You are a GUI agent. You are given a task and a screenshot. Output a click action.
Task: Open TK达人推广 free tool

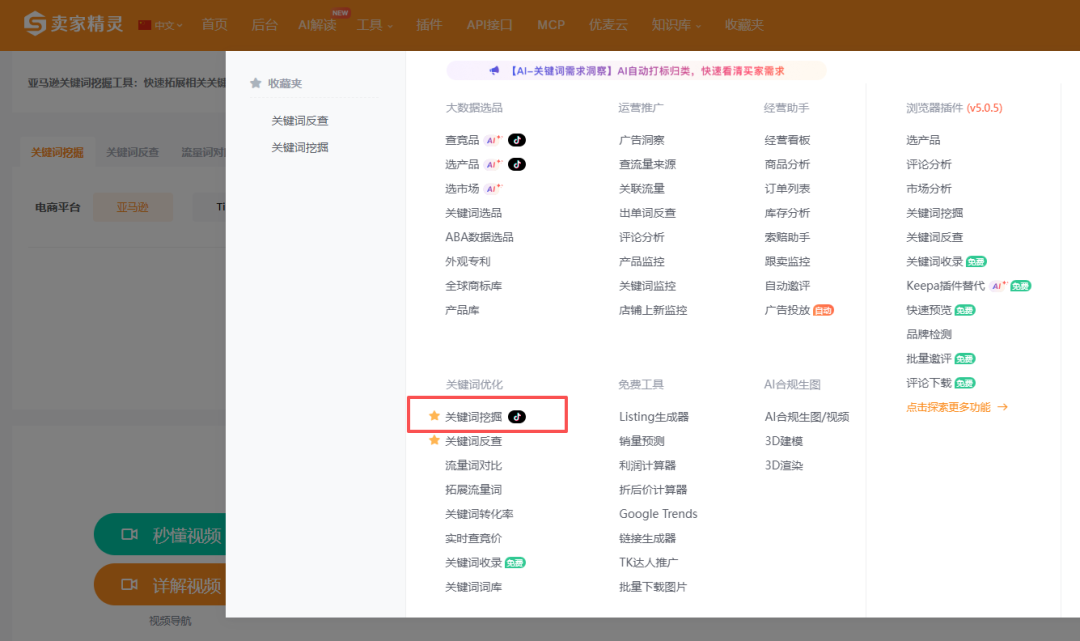649,563
